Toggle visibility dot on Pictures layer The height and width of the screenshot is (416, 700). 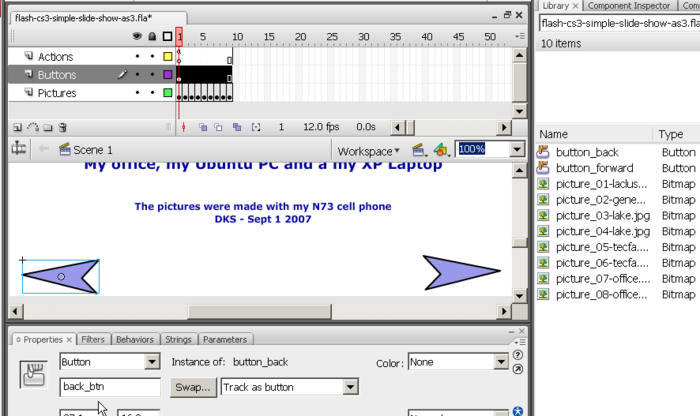click(138, 93)
